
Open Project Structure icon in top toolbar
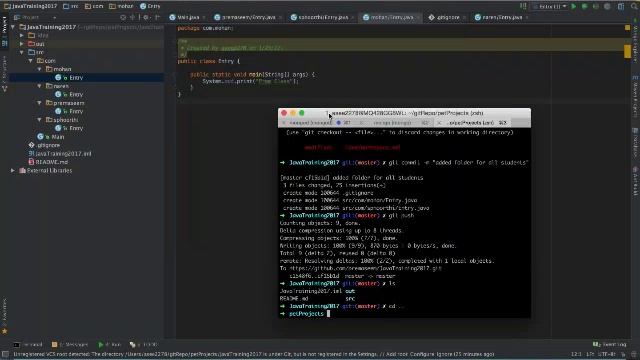tap(621, 6)
